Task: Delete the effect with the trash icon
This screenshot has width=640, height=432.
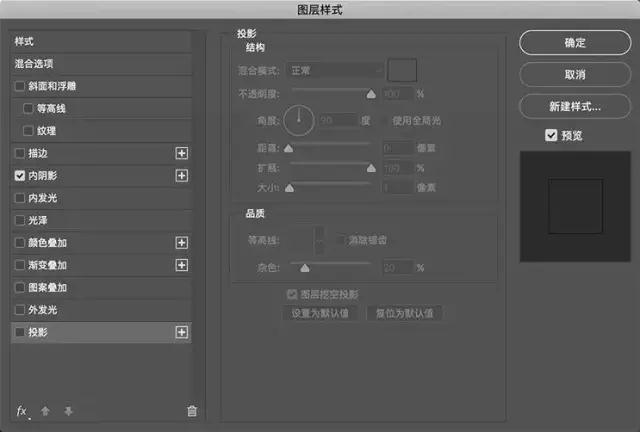Action: [x=192, y=411]
